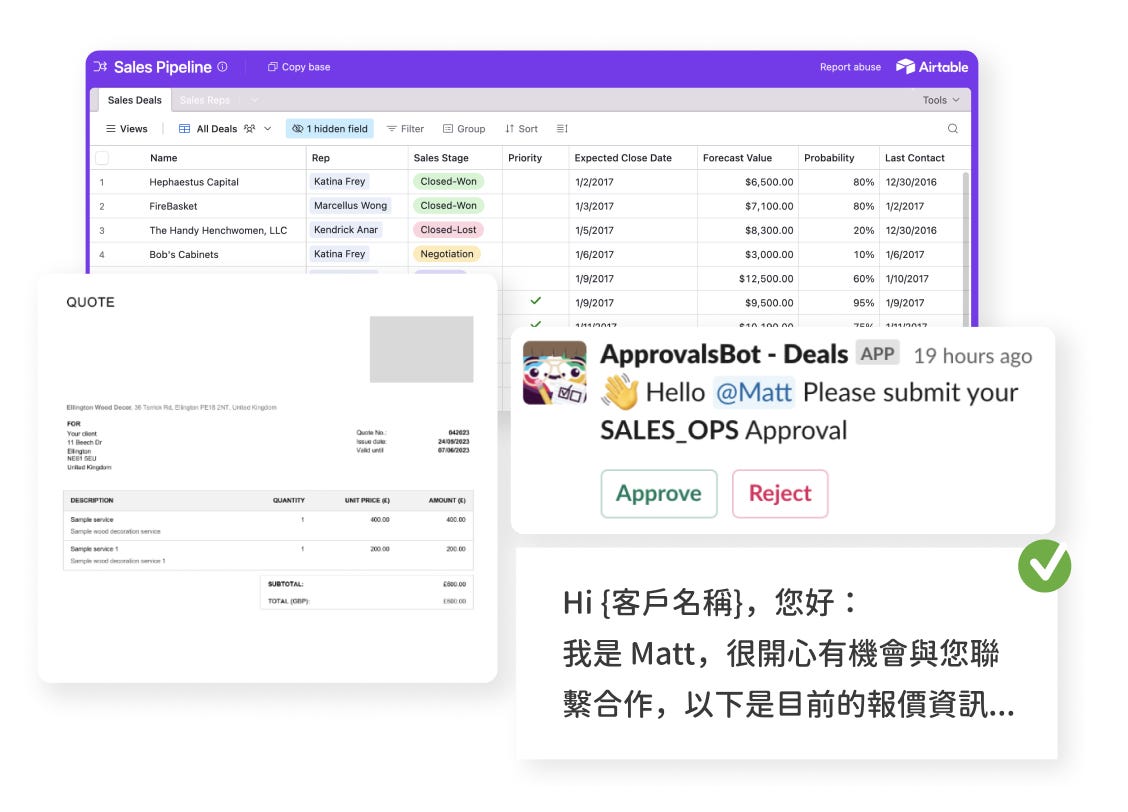Click the Marcellus Wong rep tag

click(350, 206)
